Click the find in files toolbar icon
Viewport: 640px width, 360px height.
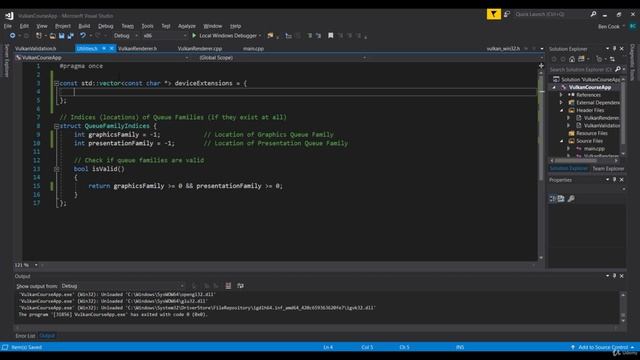click(270, 36)
